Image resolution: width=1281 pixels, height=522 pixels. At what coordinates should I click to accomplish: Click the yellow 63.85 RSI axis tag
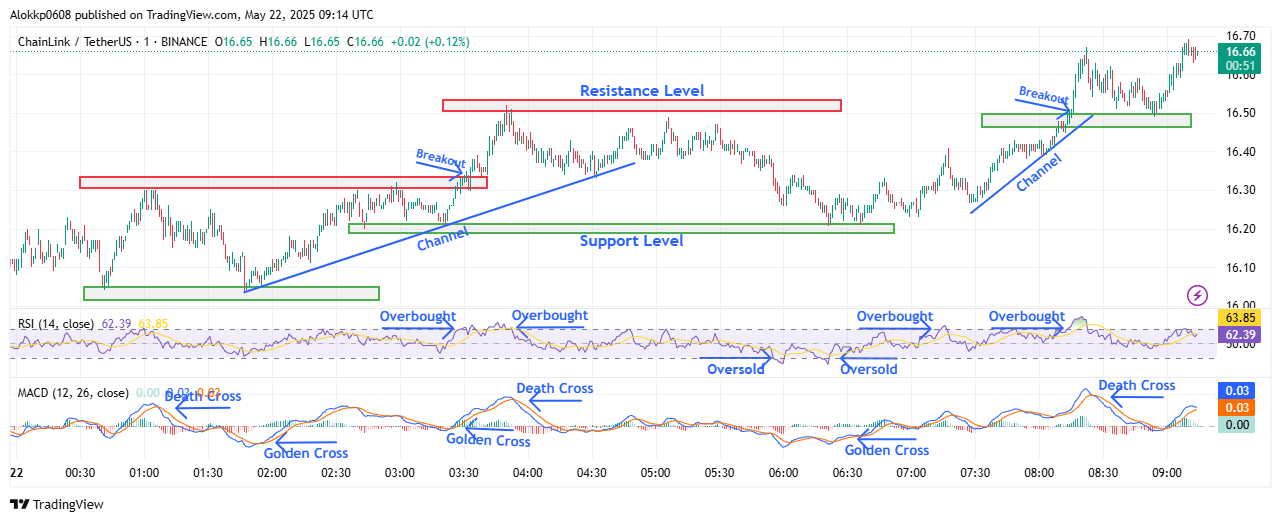coord(1241,318)
